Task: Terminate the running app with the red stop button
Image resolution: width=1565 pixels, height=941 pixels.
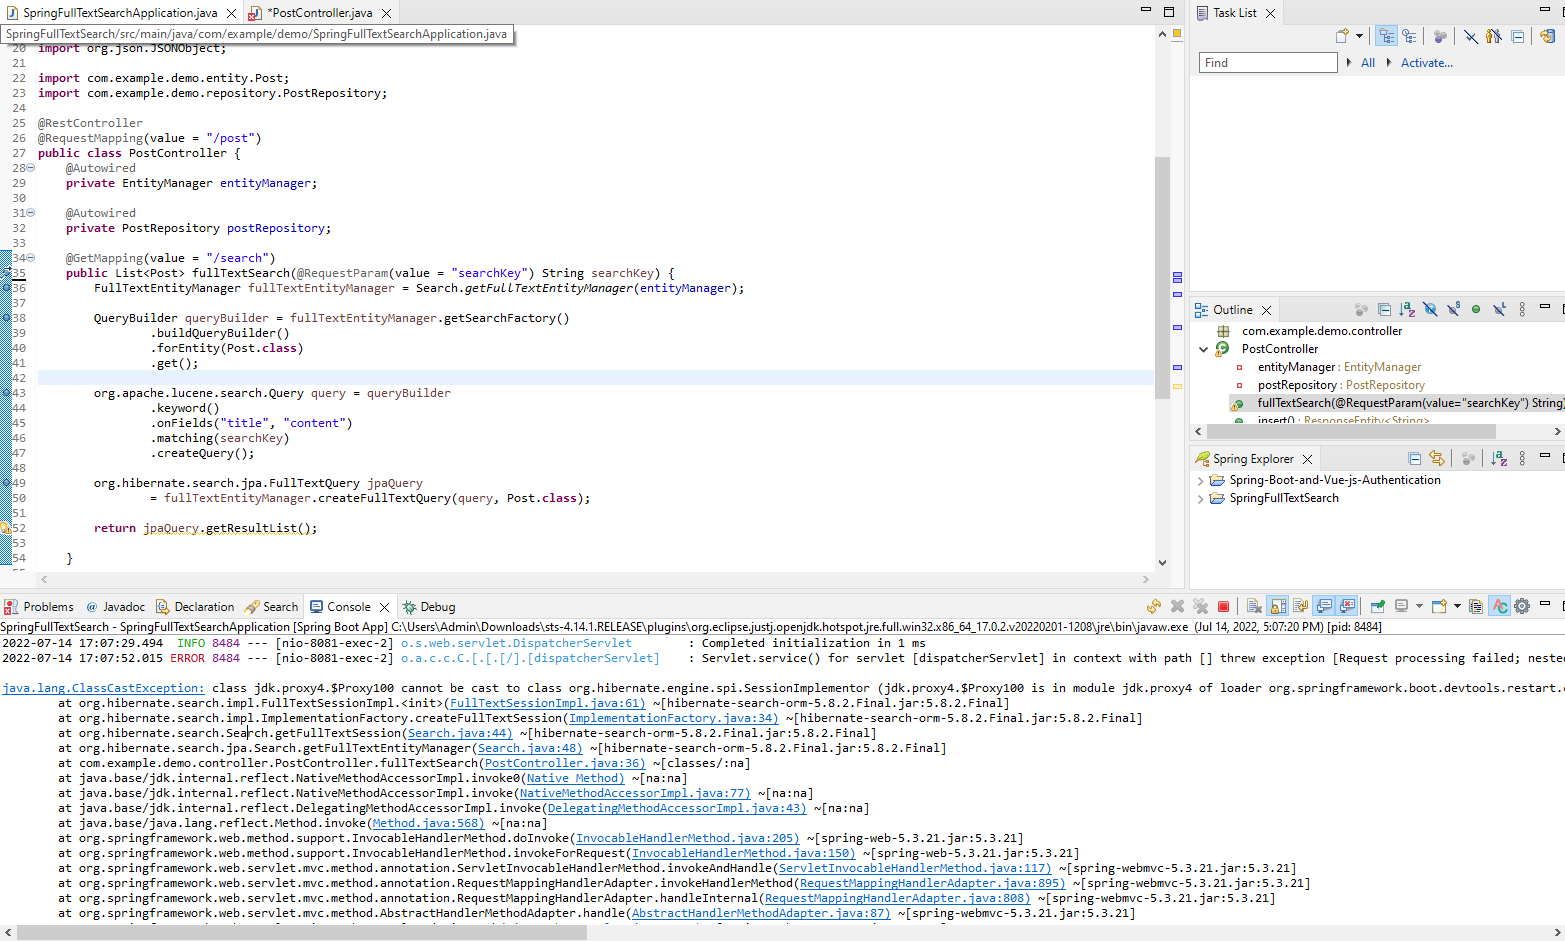Action: click(1223, 607)
